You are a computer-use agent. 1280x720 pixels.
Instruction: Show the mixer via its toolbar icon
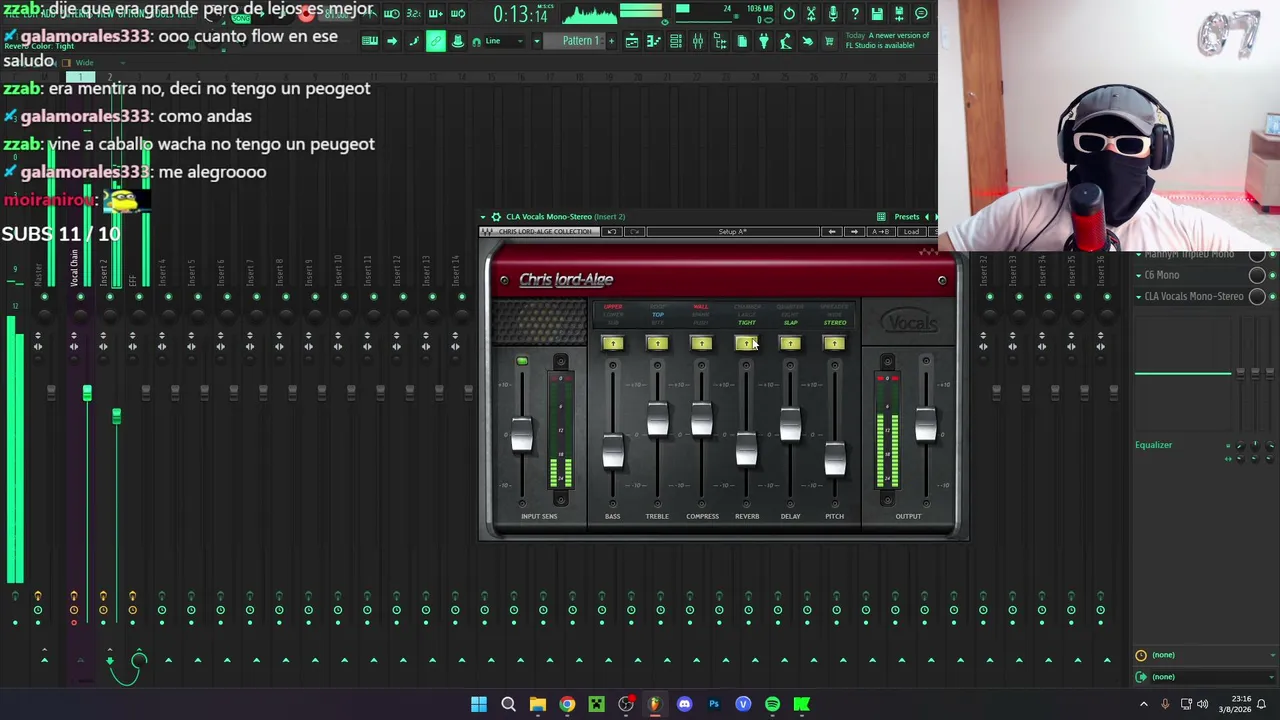[698, 41]
